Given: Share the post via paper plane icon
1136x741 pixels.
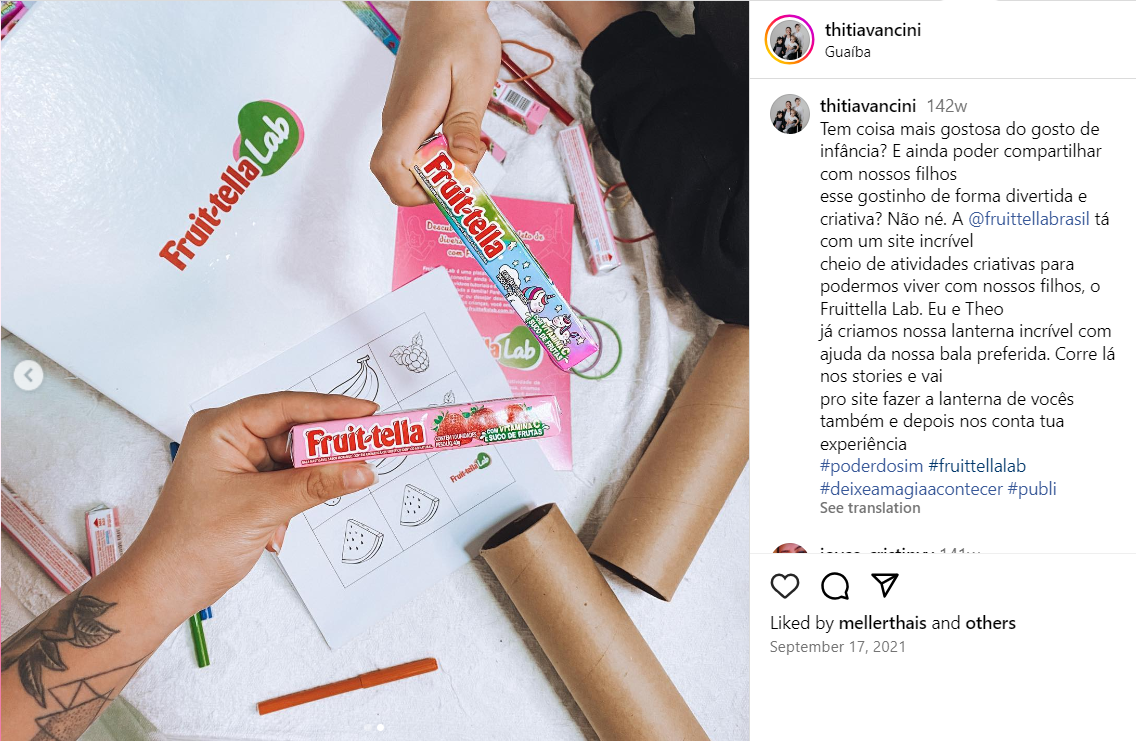Looking at the screenshot, I should point(885,585).
